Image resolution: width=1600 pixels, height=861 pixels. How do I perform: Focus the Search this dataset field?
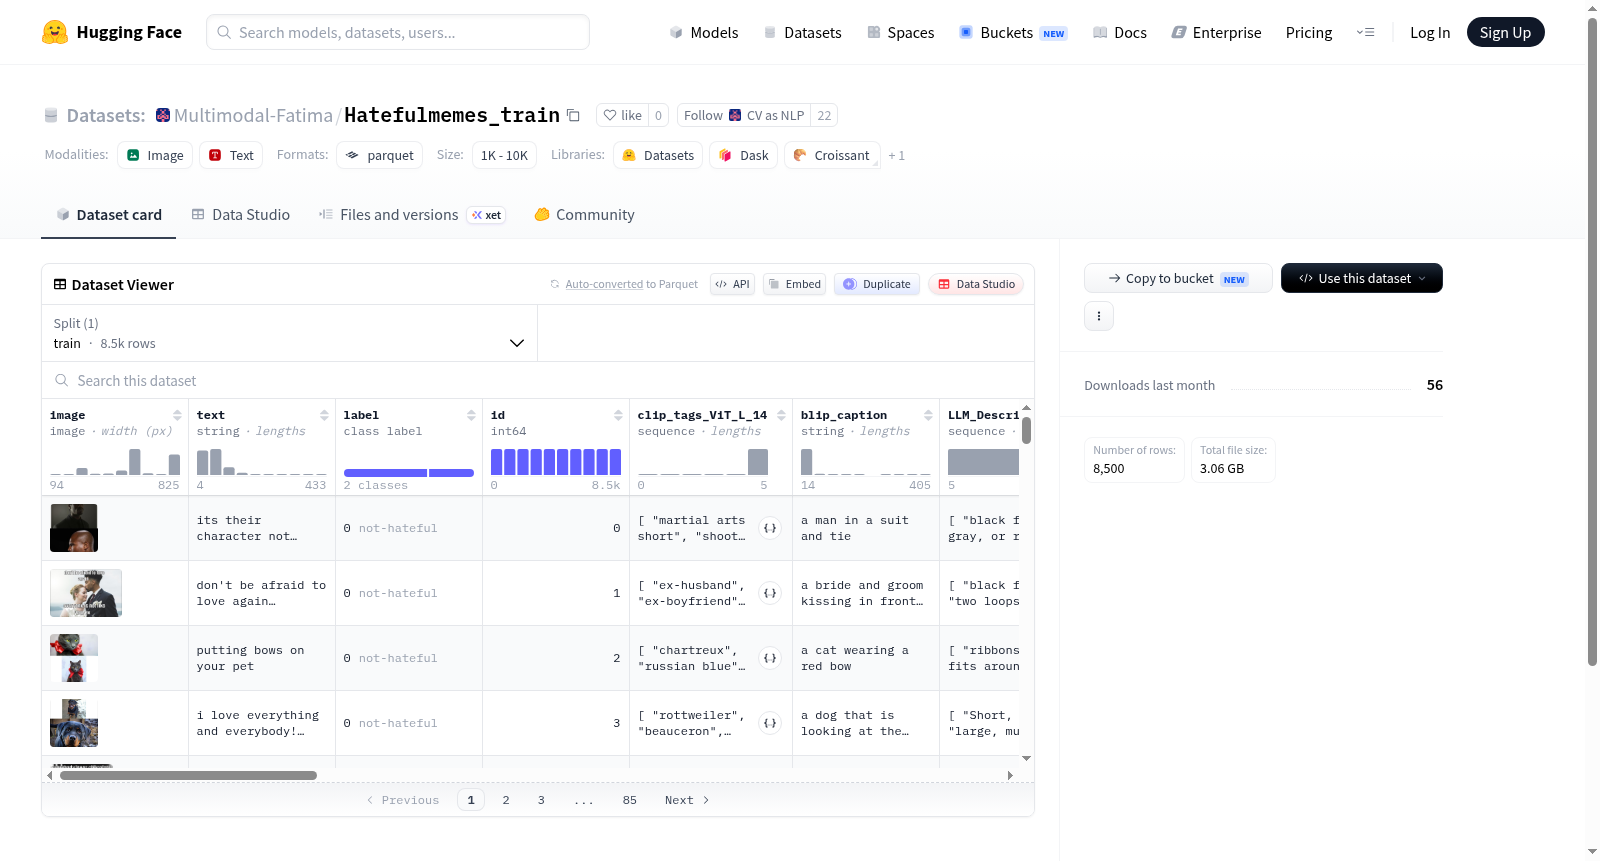click(x=537, y=381)
